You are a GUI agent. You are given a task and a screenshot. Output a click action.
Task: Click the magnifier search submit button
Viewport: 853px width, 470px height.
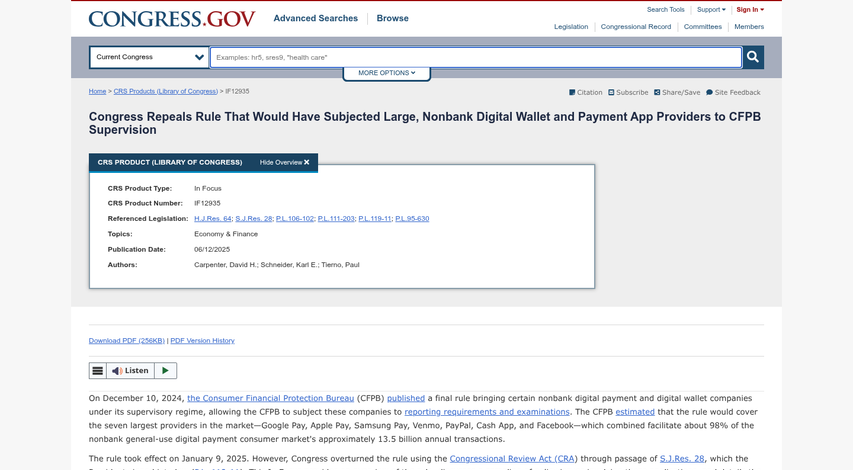coord(753,57)
